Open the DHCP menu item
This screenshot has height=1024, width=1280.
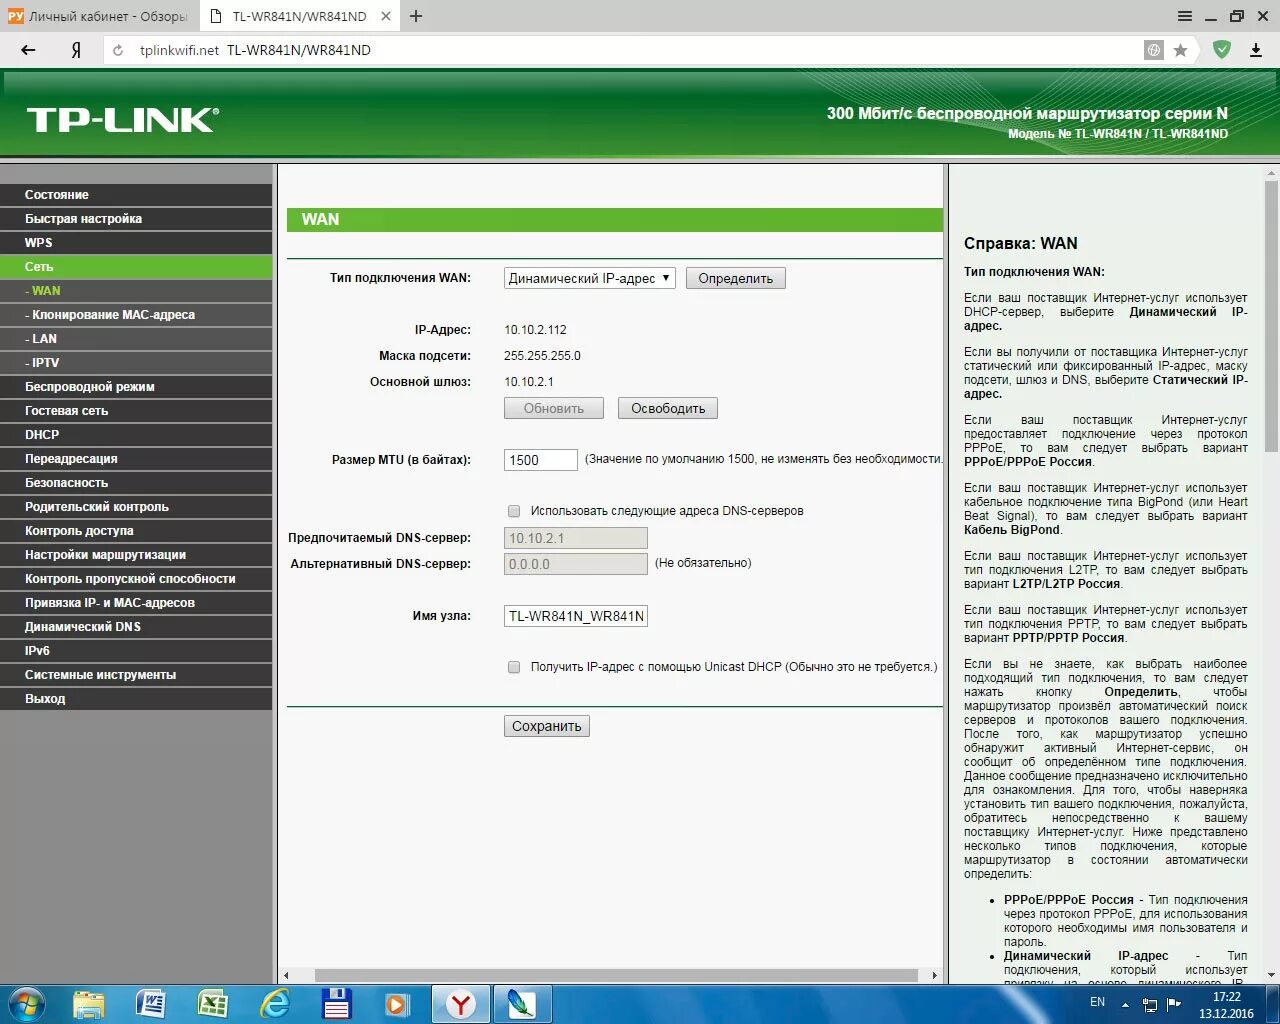pos(136,435)
